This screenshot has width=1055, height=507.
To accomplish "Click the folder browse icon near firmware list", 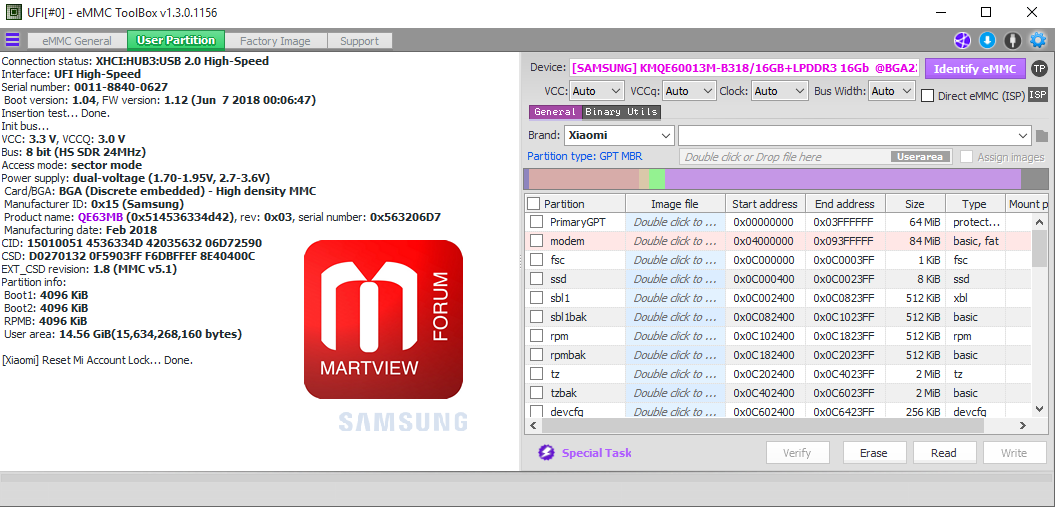I will 1042,136.
